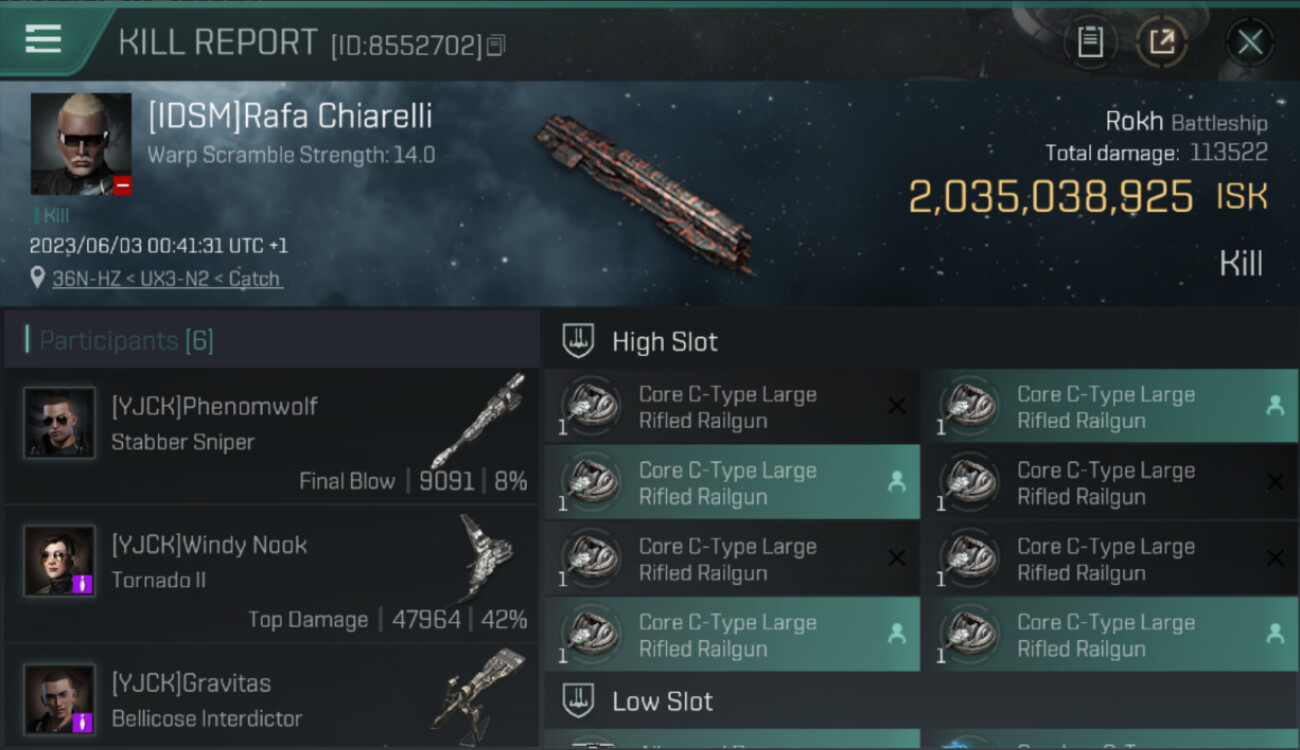Click the Low Slot section header
The height and width of the screenshot is (750, 1300).
pyautogui.click(x=662, y=702)
